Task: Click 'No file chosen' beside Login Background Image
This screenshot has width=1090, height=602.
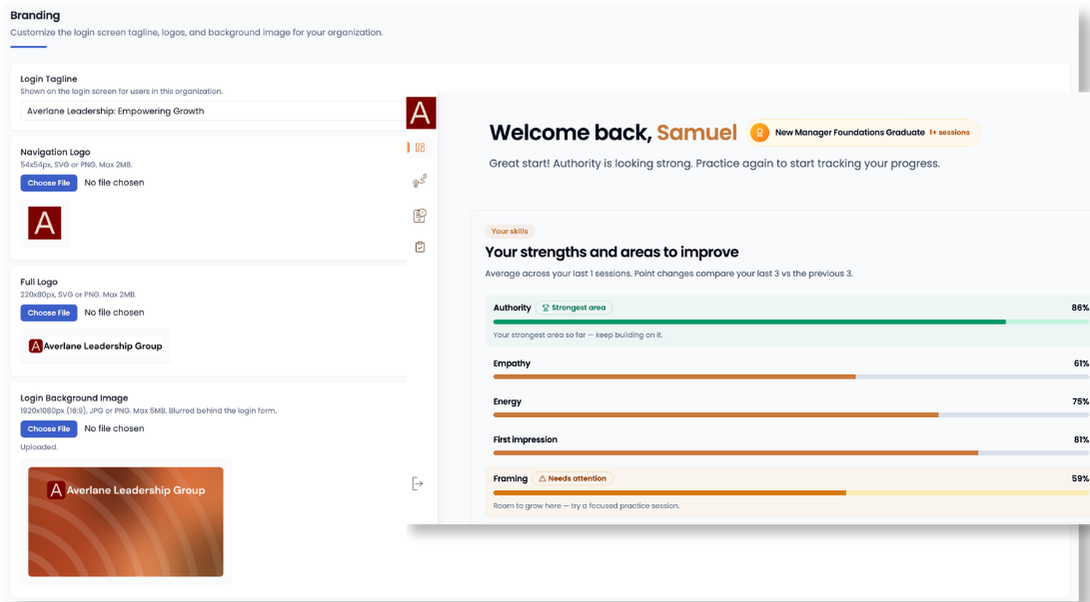Action: pos(114,429)
